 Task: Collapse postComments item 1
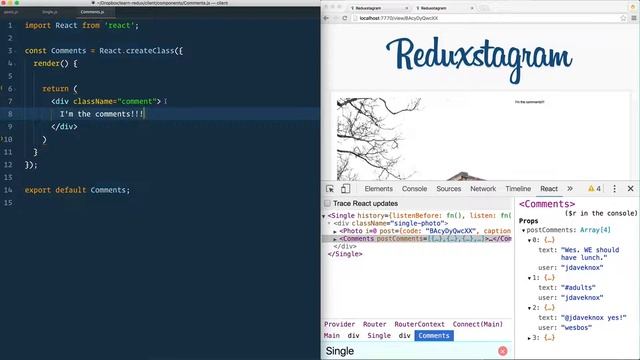tap(529, 278)
